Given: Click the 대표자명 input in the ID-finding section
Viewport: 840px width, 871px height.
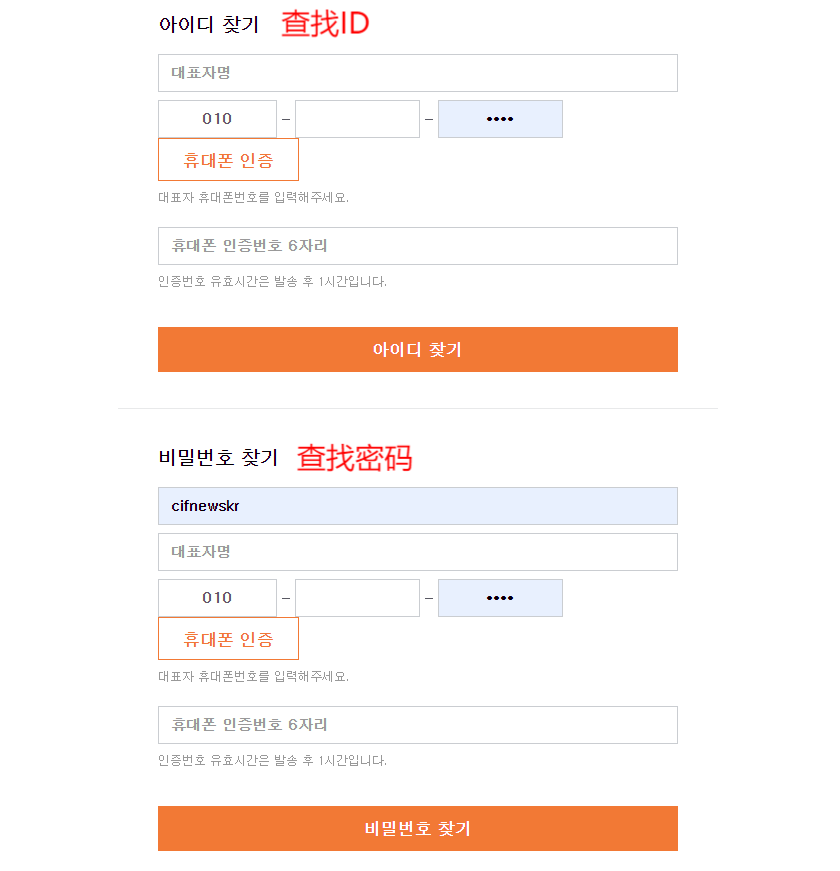Looking at the screenshot, I should click(x=417, y=72).
